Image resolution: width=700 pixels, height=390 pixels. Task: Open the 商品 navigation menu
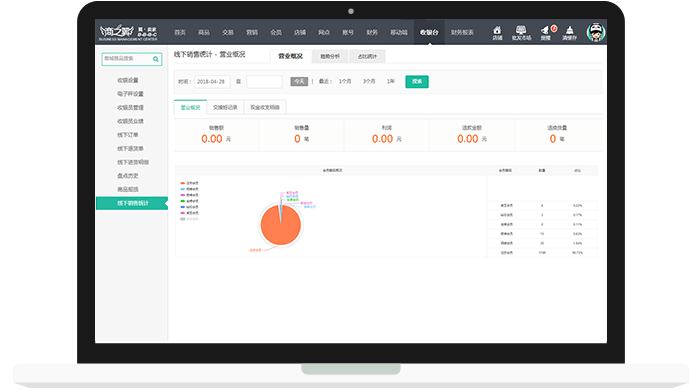tap(204, 32)
